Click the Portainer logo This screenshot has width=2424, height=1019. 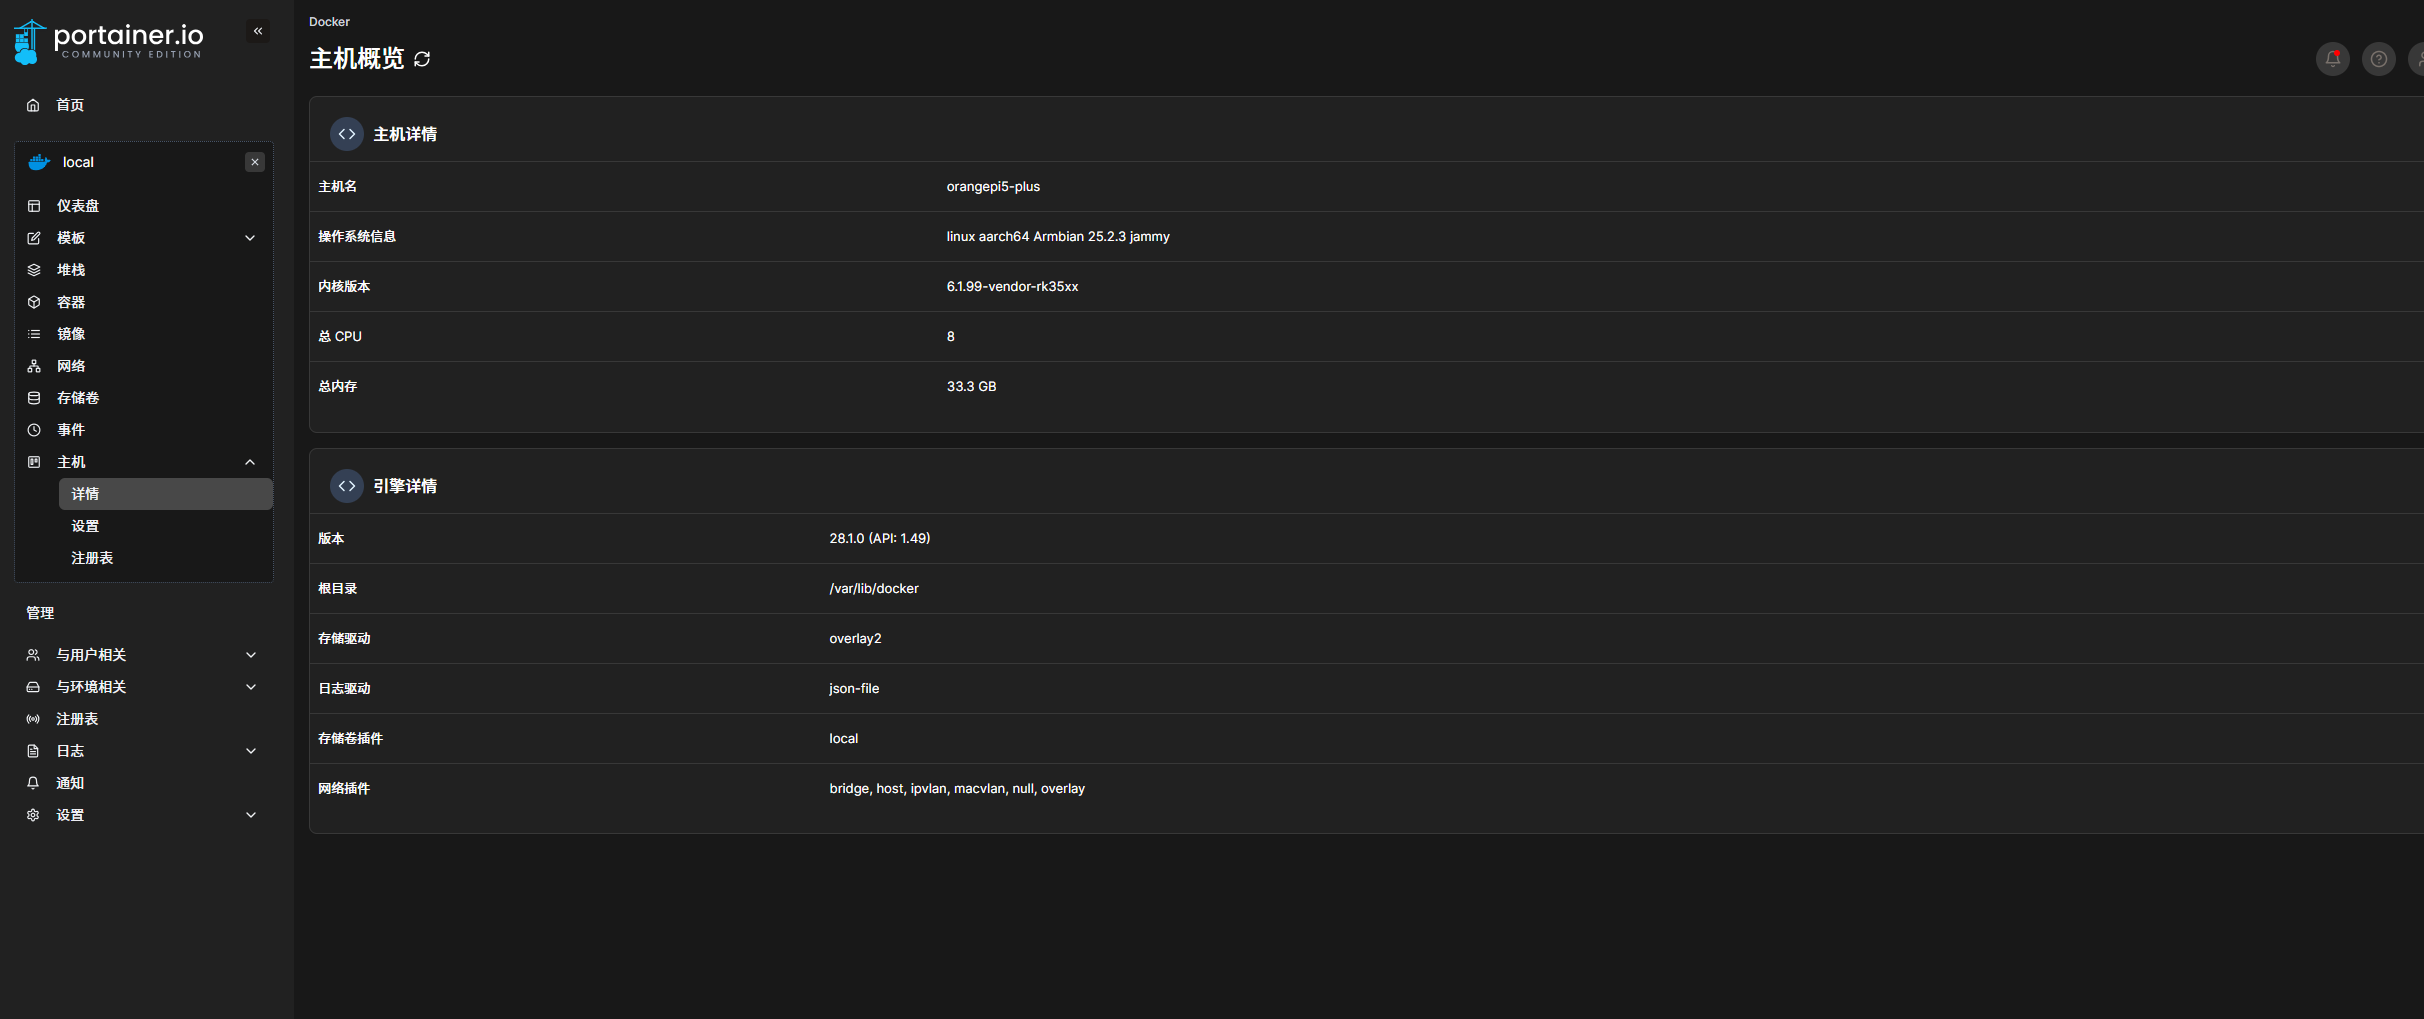click(108, 41)
